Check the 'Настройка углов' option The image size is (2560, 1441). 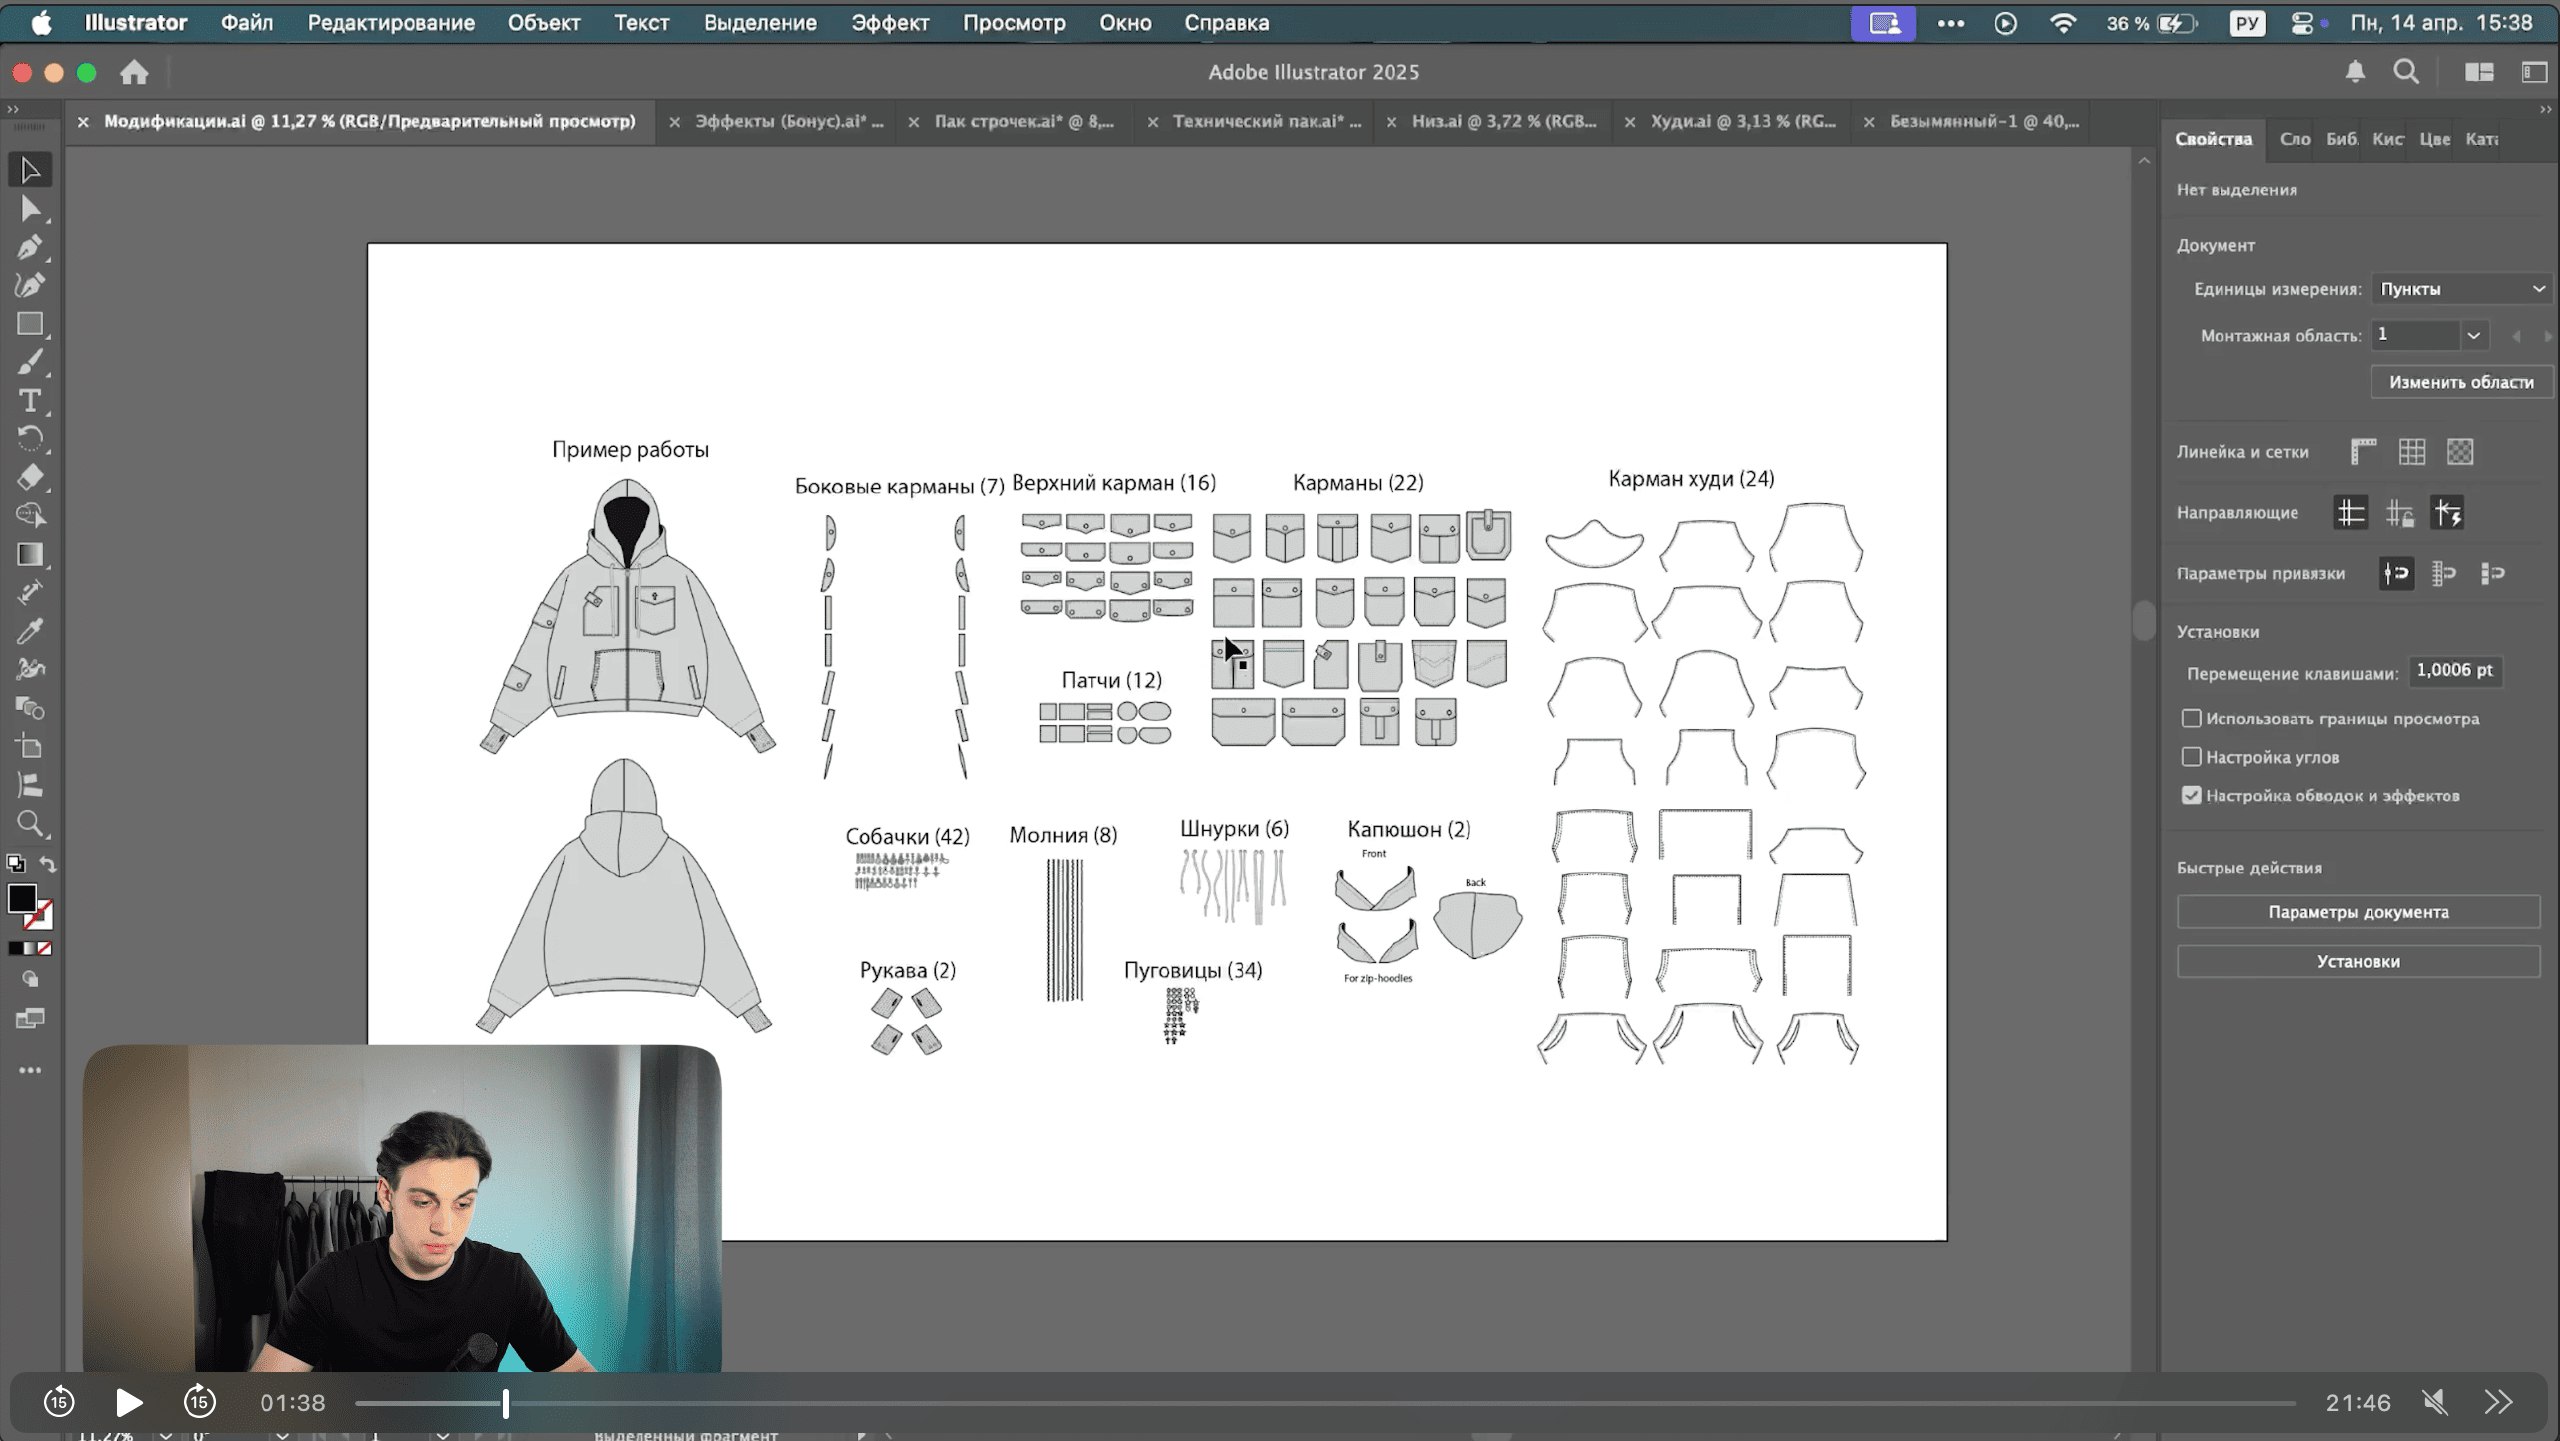pos(2191,757)
